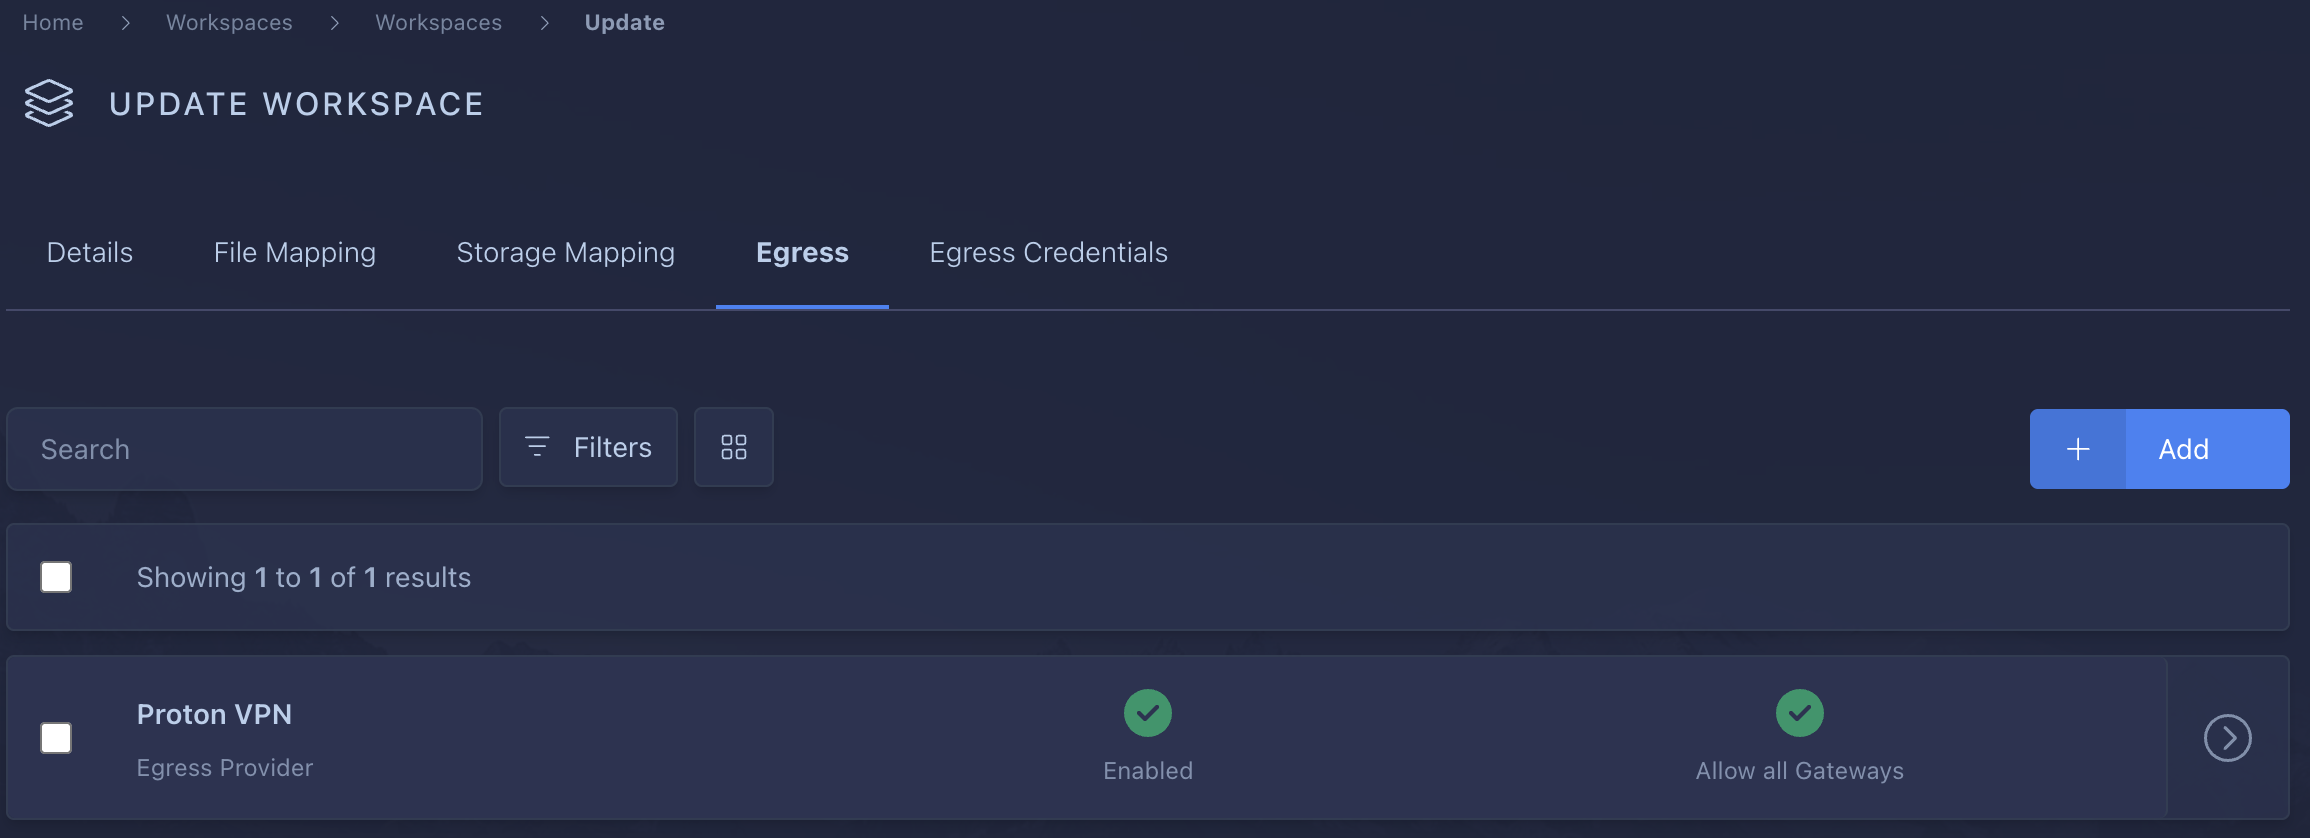Open Proton VPN details via the chevron arrow
The width and height of the screenshot is (2310, 838).
(2227, 737)
